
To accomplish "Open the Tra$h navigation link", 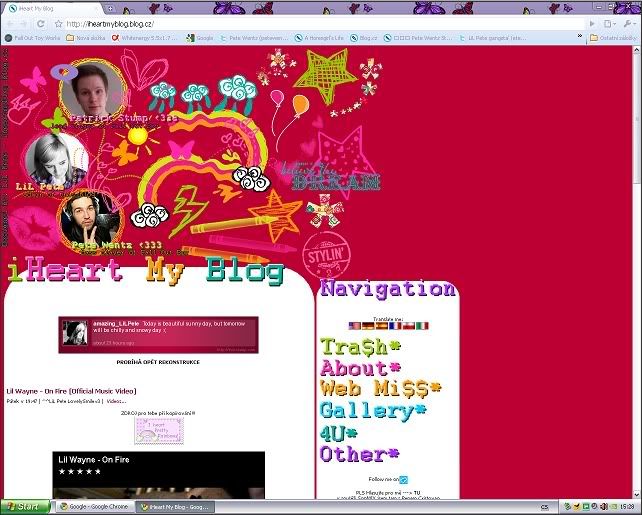I will coord(360,346).
